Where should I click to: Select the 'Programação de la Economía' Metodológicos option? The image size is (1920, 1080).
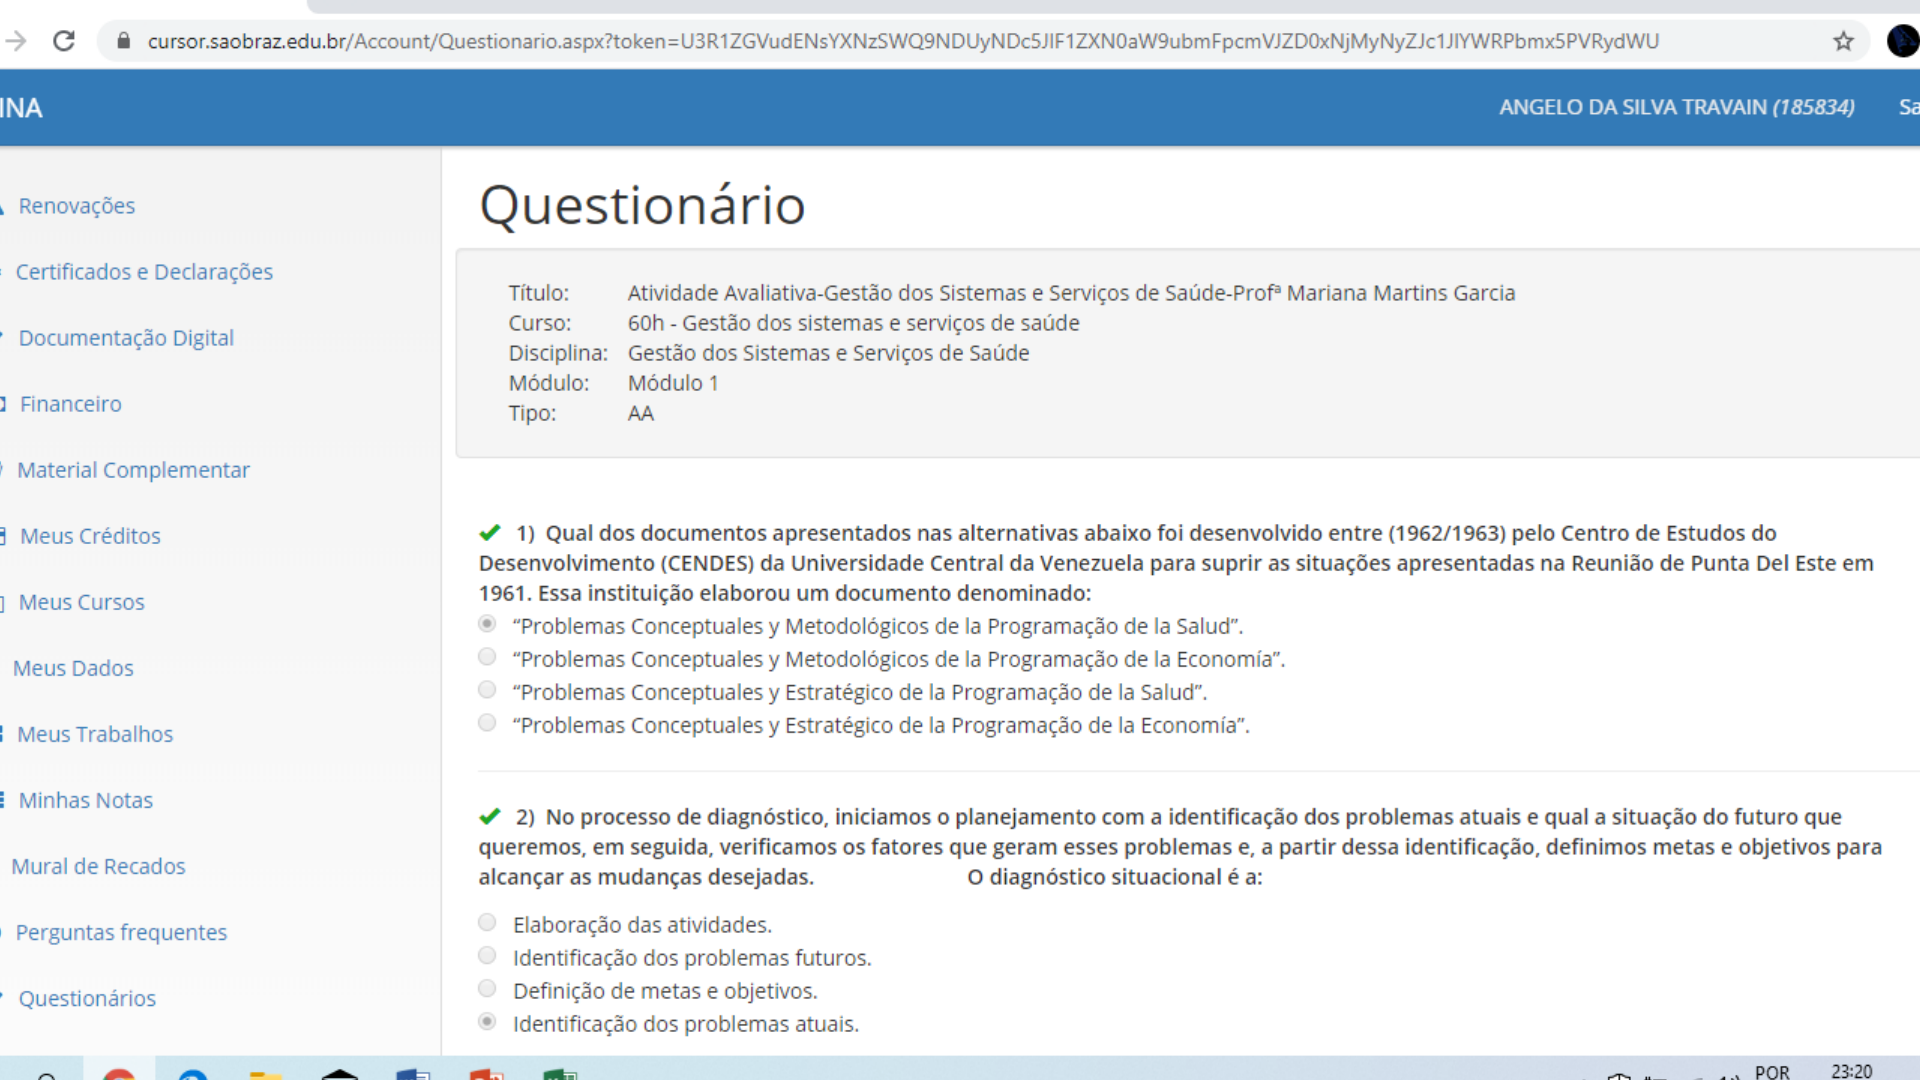[487, 657]
